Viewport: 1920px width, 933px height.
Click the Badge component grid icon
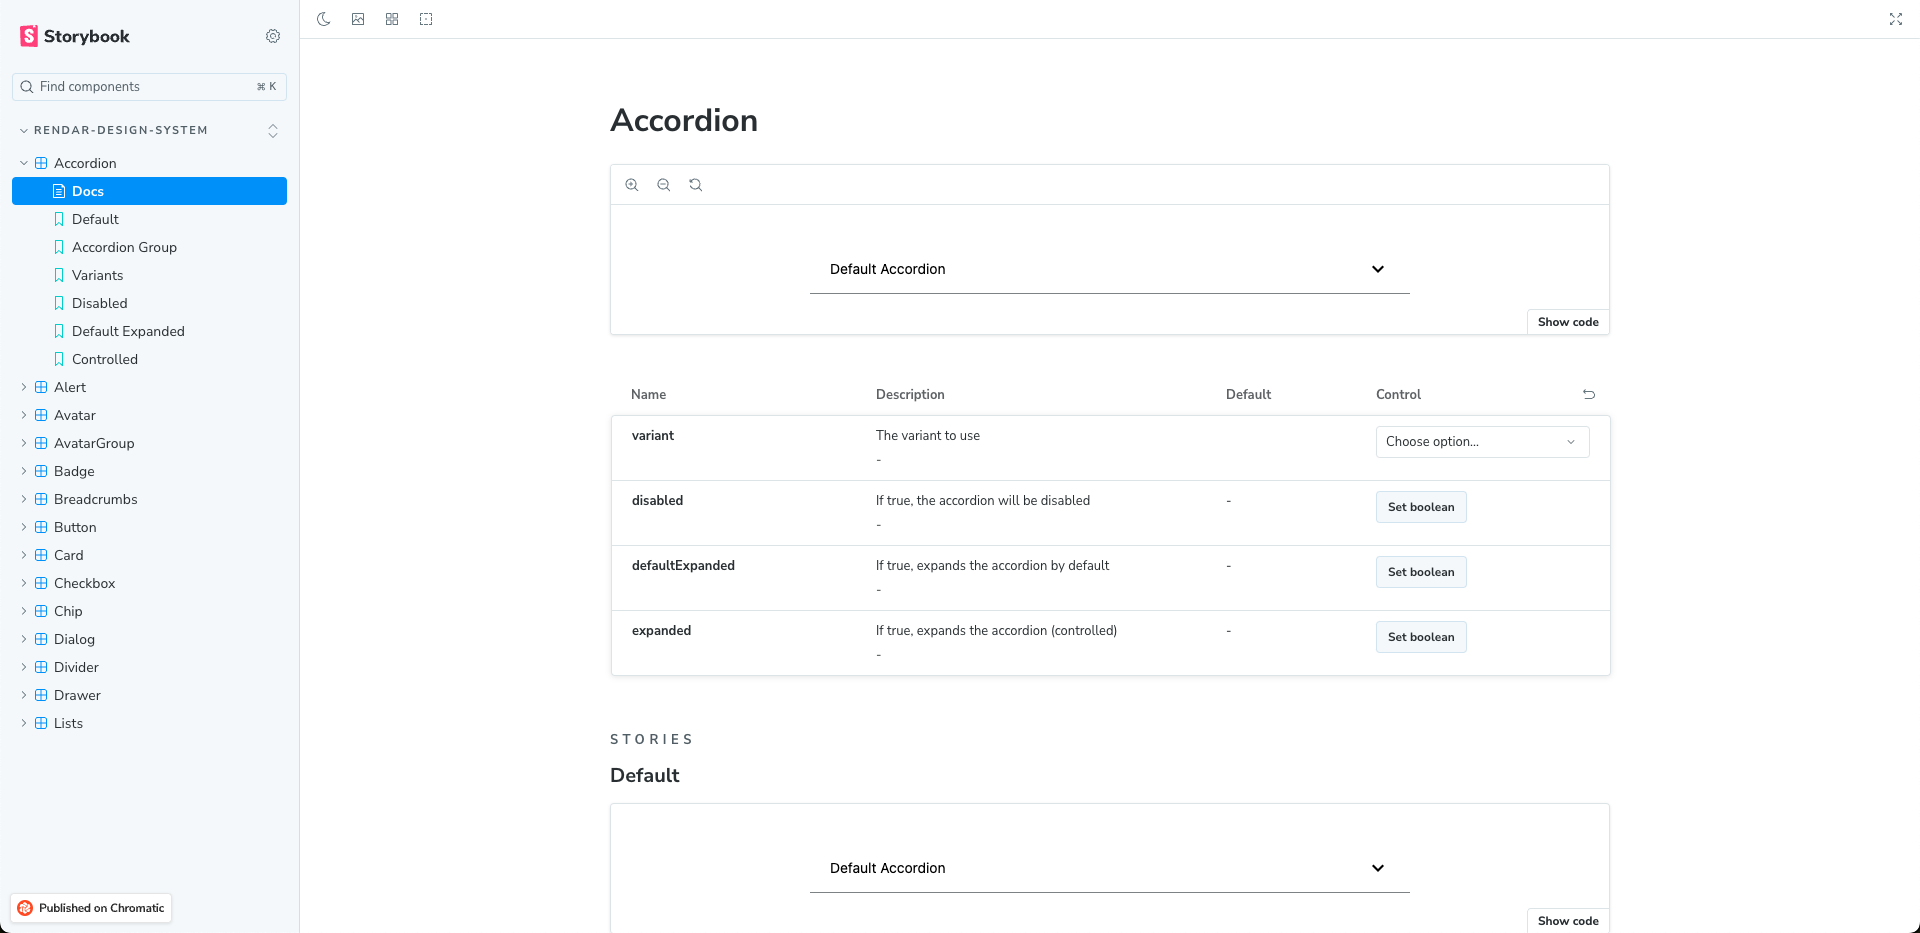(41, 471)
